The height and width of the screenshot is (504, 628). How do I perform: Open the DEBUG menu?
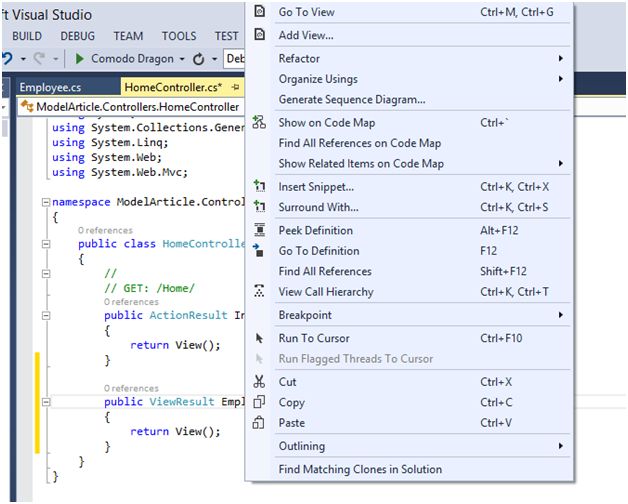click(78, 36)
